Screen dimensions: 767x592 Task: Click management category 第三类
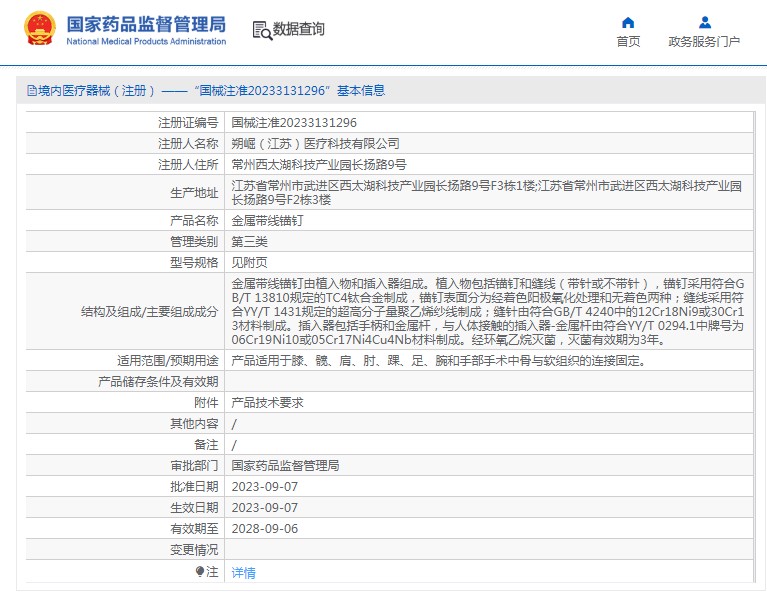(249, 242)
